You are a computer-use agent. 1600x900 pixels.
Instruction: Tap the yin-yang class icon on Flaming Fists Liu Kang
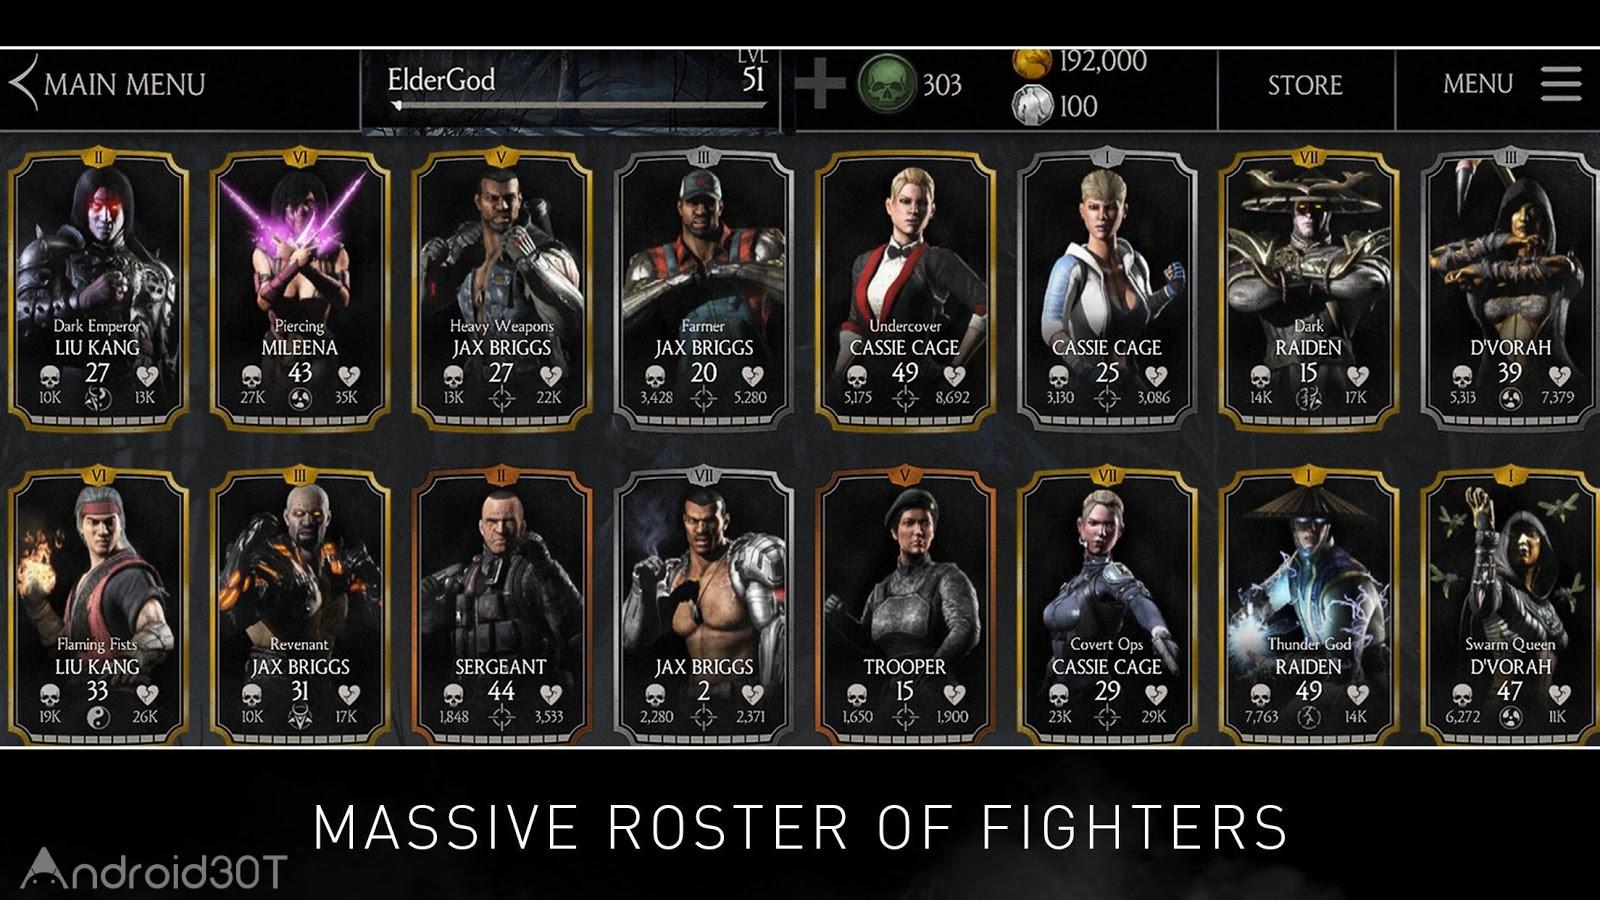[97, 717]
